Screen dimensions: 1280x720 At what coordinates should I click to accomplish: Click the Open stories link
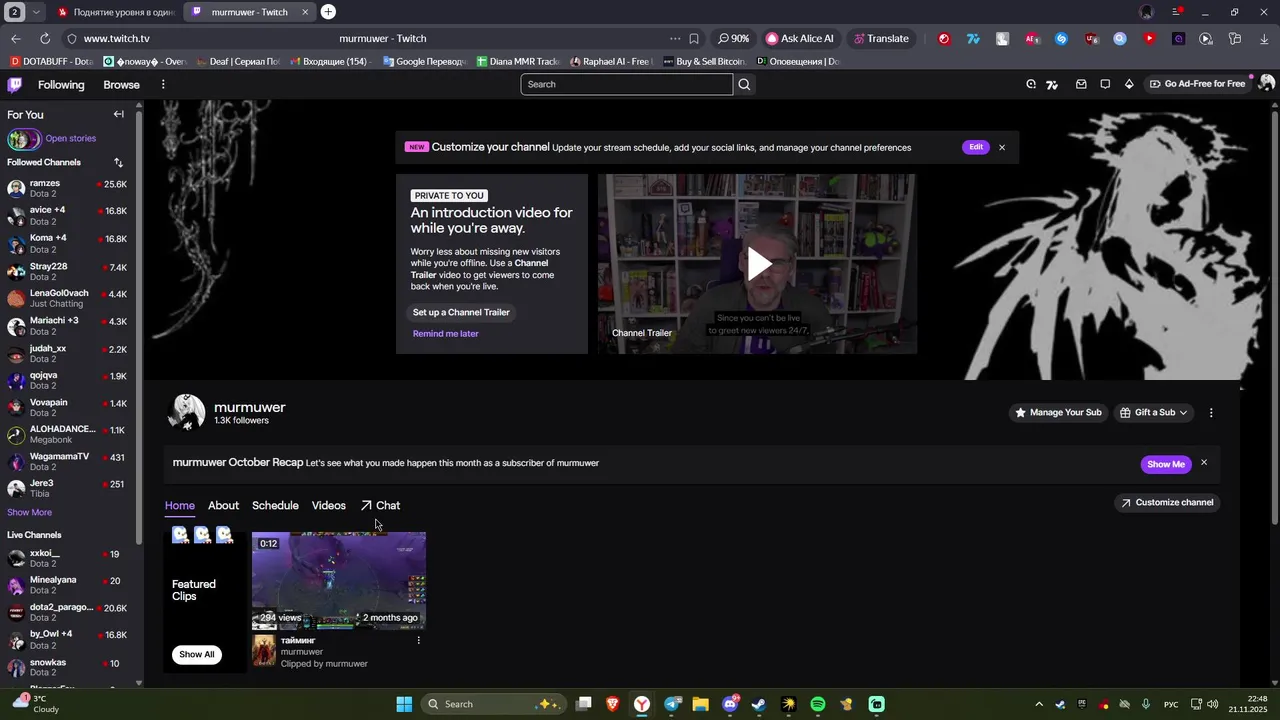[x=70, y=139]
